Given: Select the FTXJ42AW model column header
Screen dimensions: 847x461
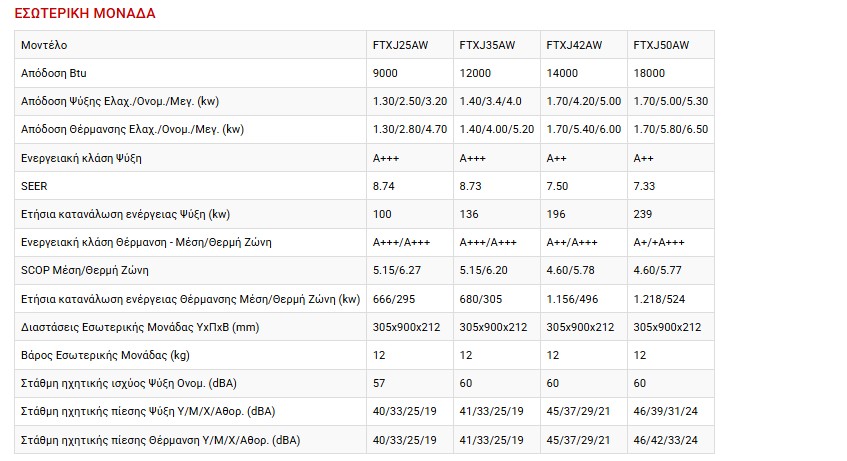Looking at the screenshot, I should click(574, 45).
